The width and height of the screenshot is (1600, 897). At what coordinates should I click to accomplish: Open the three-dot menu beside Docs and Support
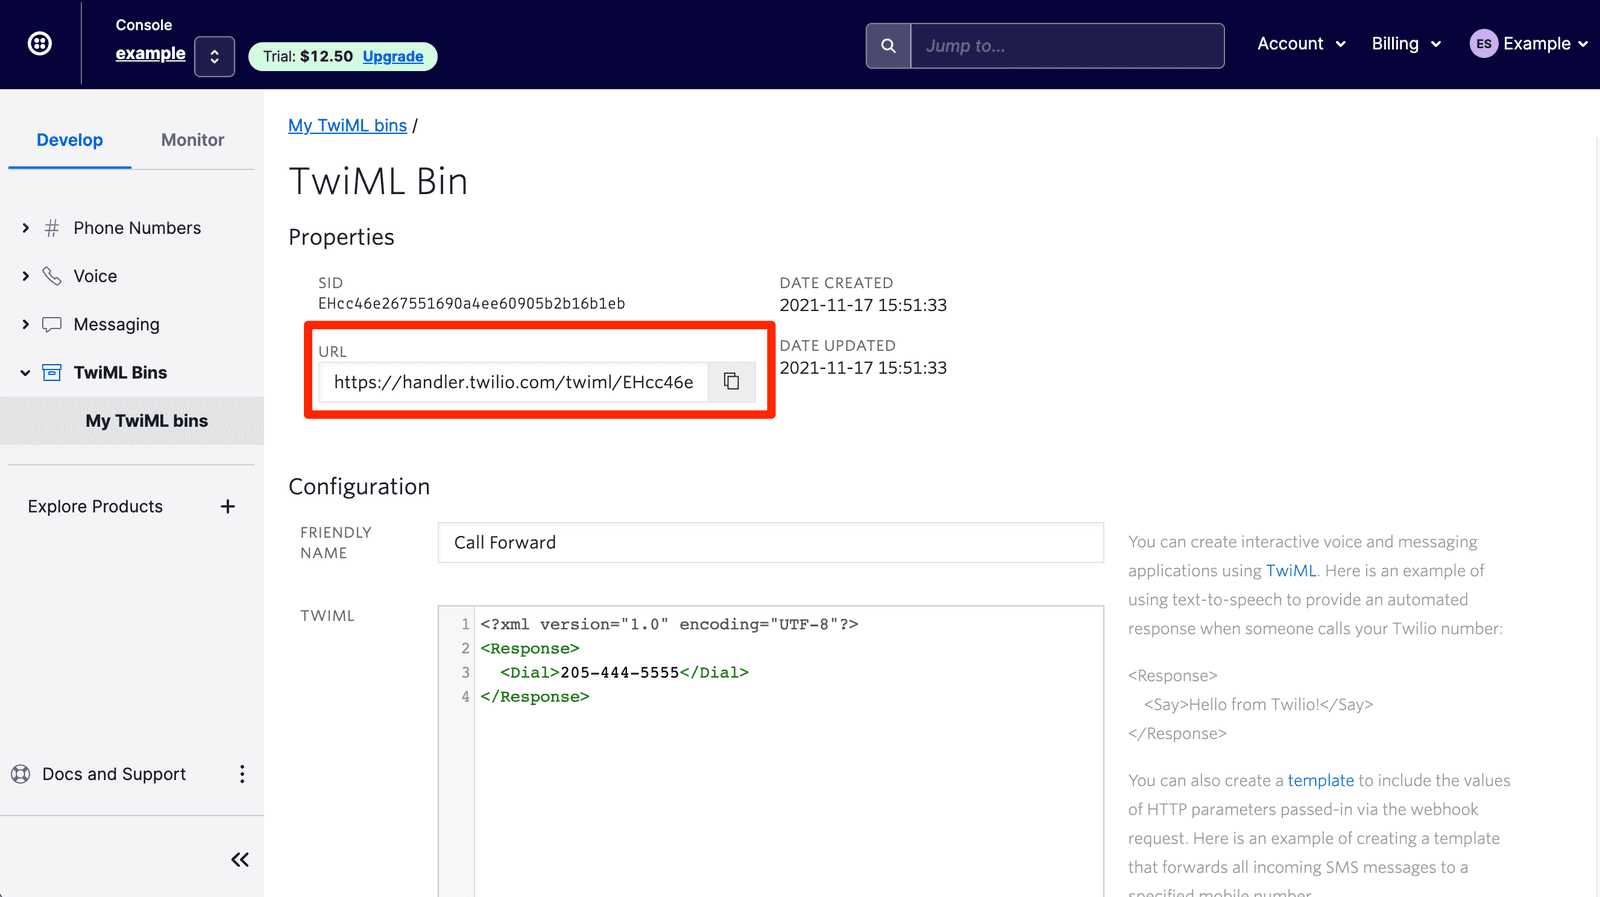click(242, 774)
